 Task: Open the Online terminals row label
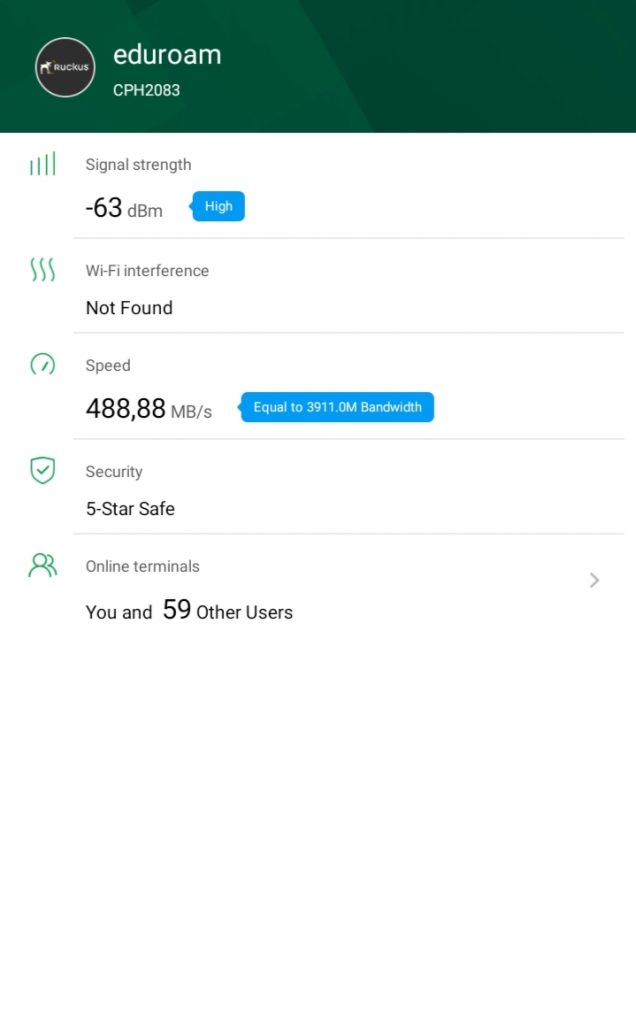(x=142, y=567)
